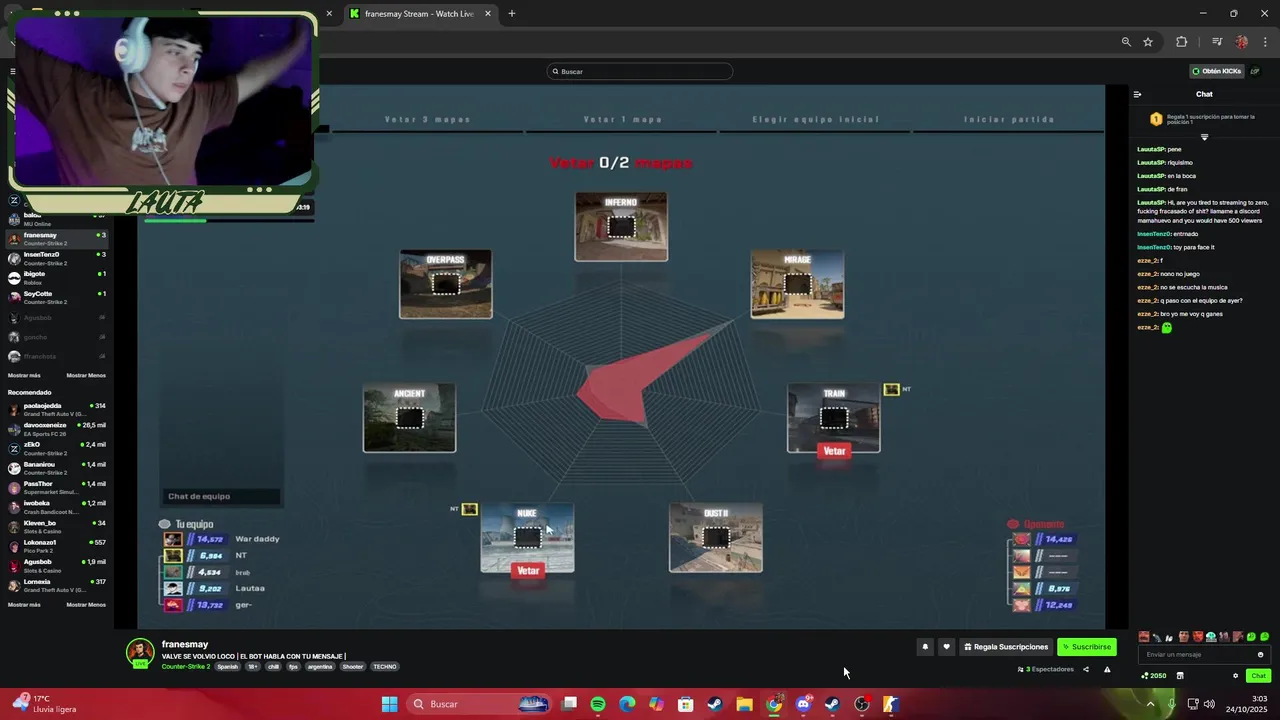1280x720 pixels.
Task: Click Regala Suscripciones button
Action: point(1006,647)
